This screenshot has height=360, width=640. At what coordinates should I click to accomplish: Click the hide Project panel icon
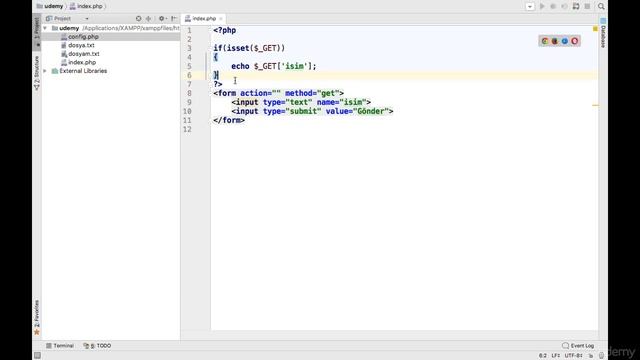[174, 19]
